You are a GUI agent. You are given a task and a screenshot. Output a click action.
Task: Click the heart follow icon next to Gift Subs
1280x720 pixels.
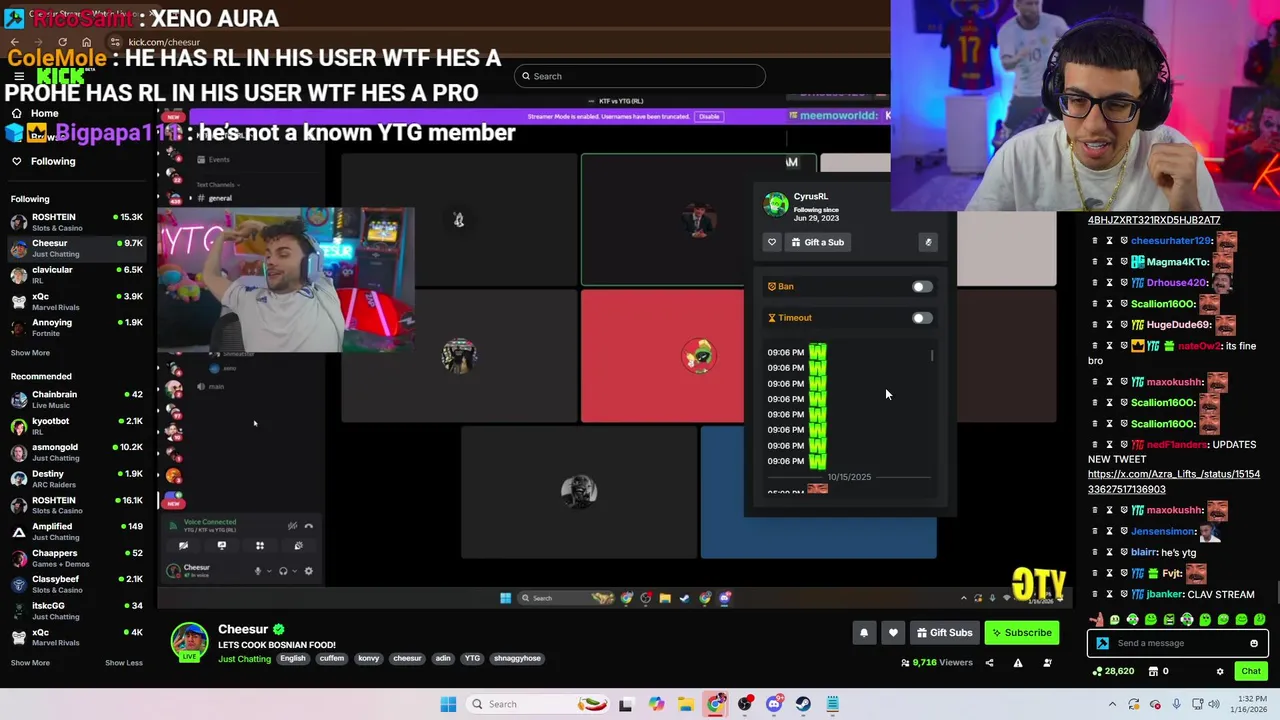(x=893, y=632)
